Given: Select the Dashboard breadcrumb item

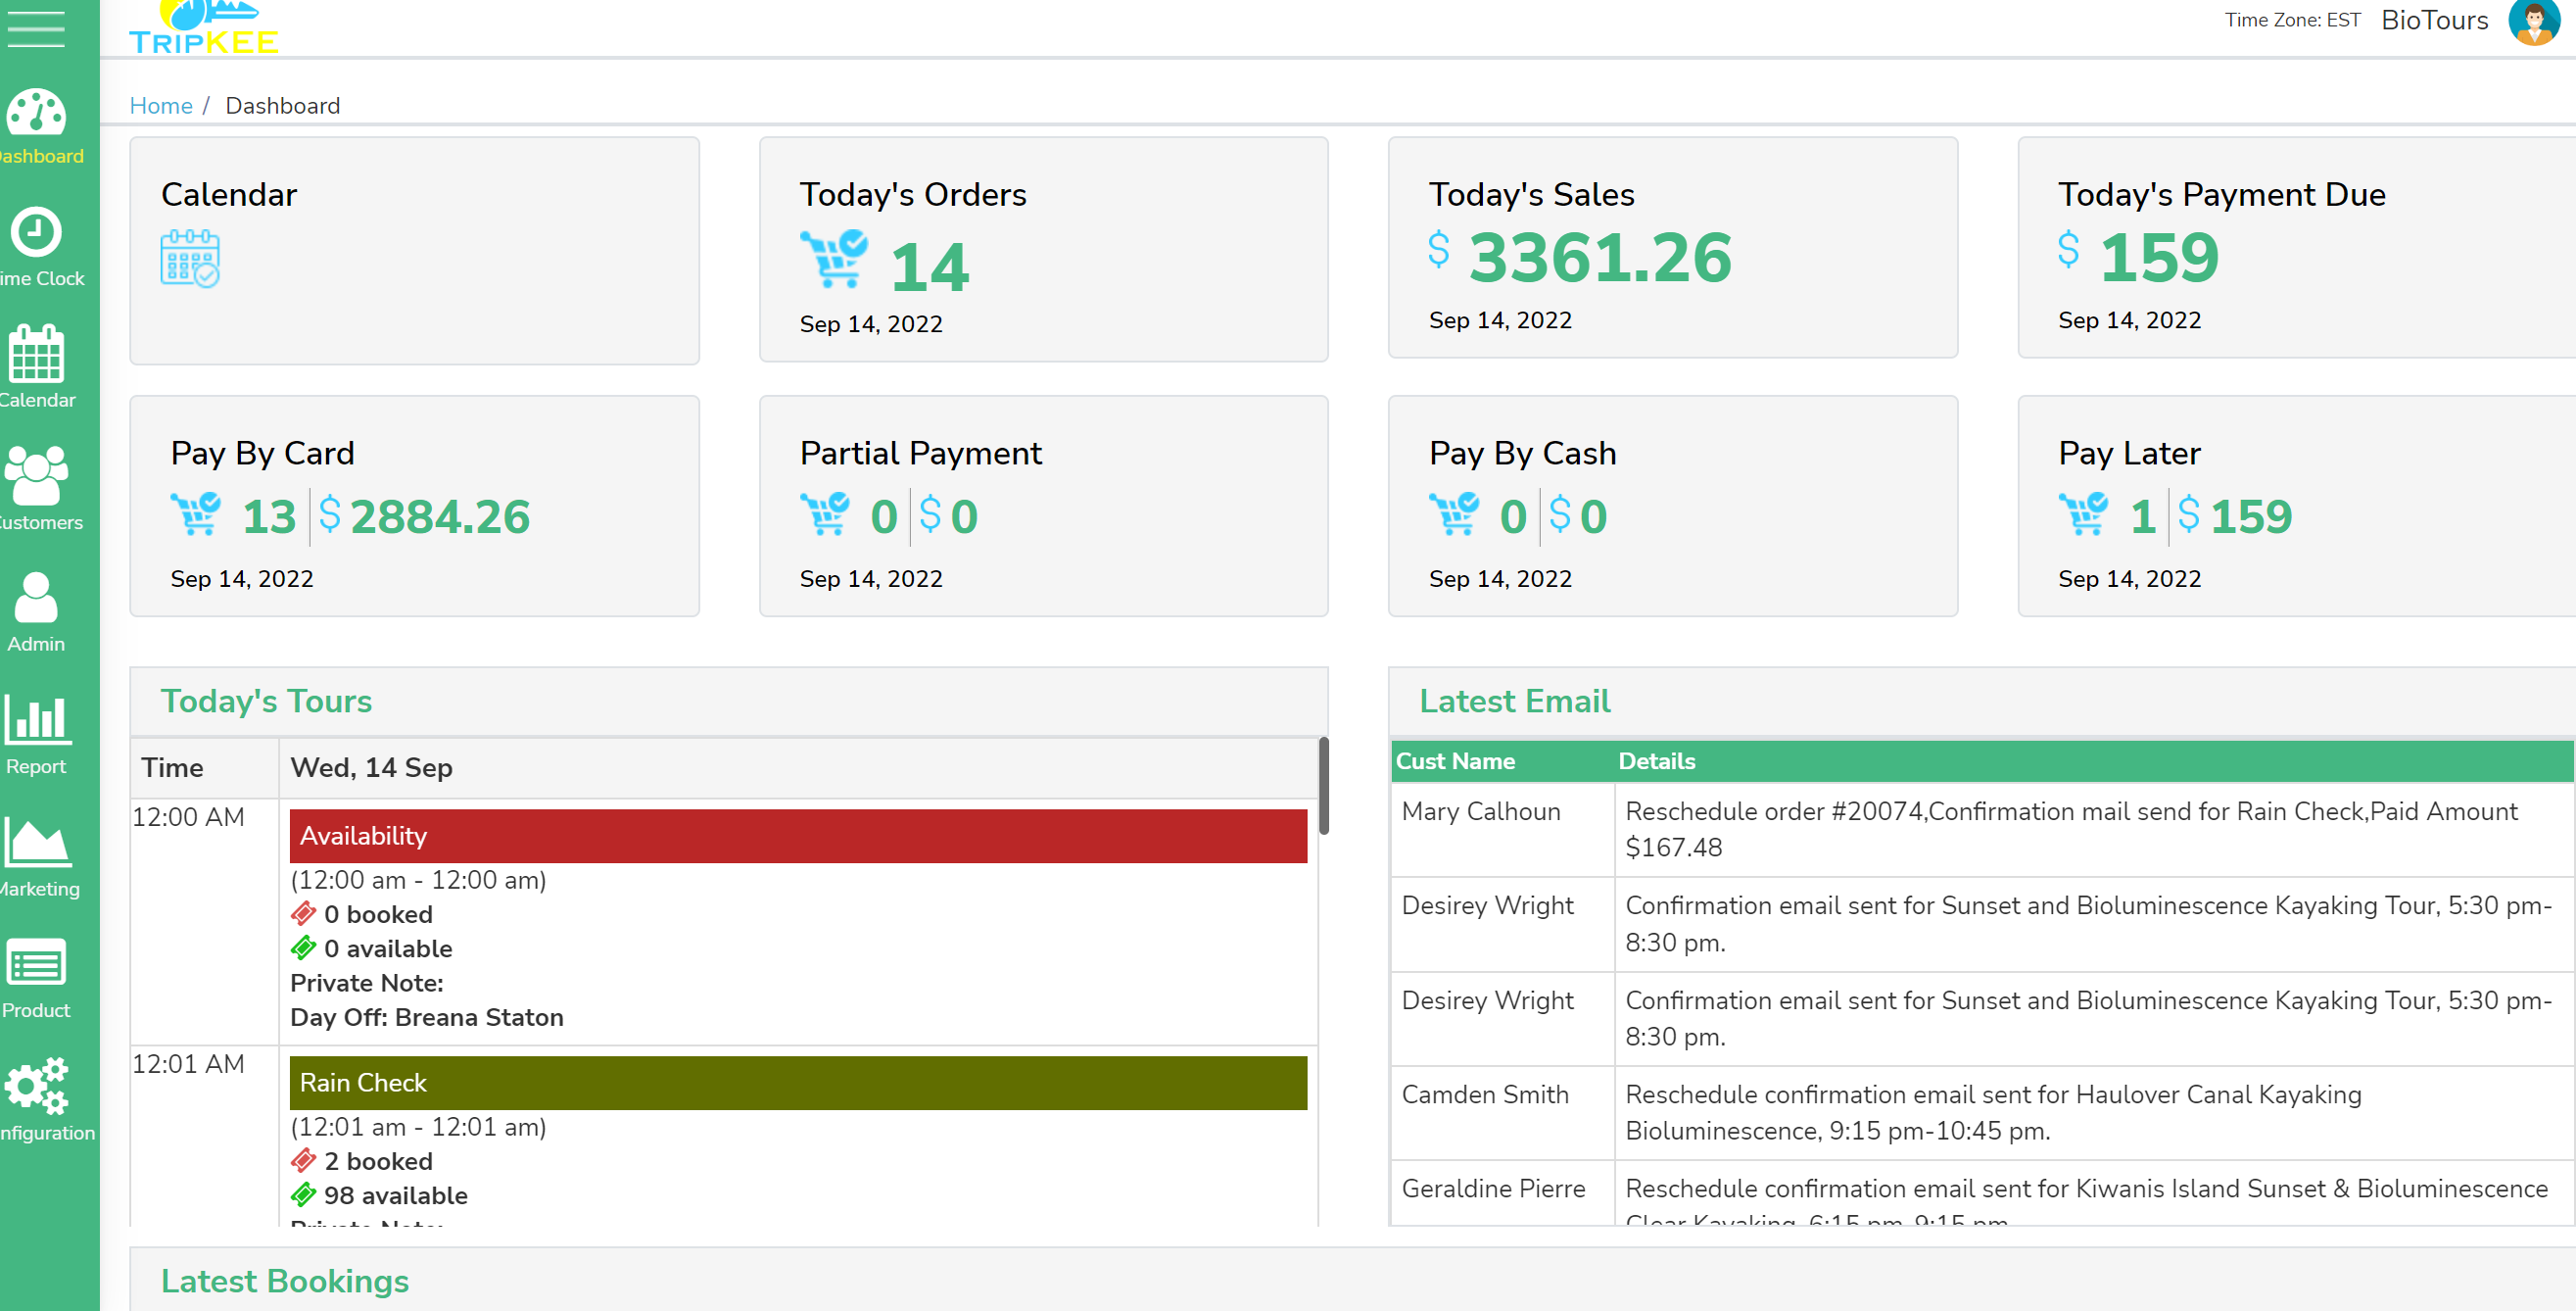Looking at the screenshot, I should (x=283, y=105).
